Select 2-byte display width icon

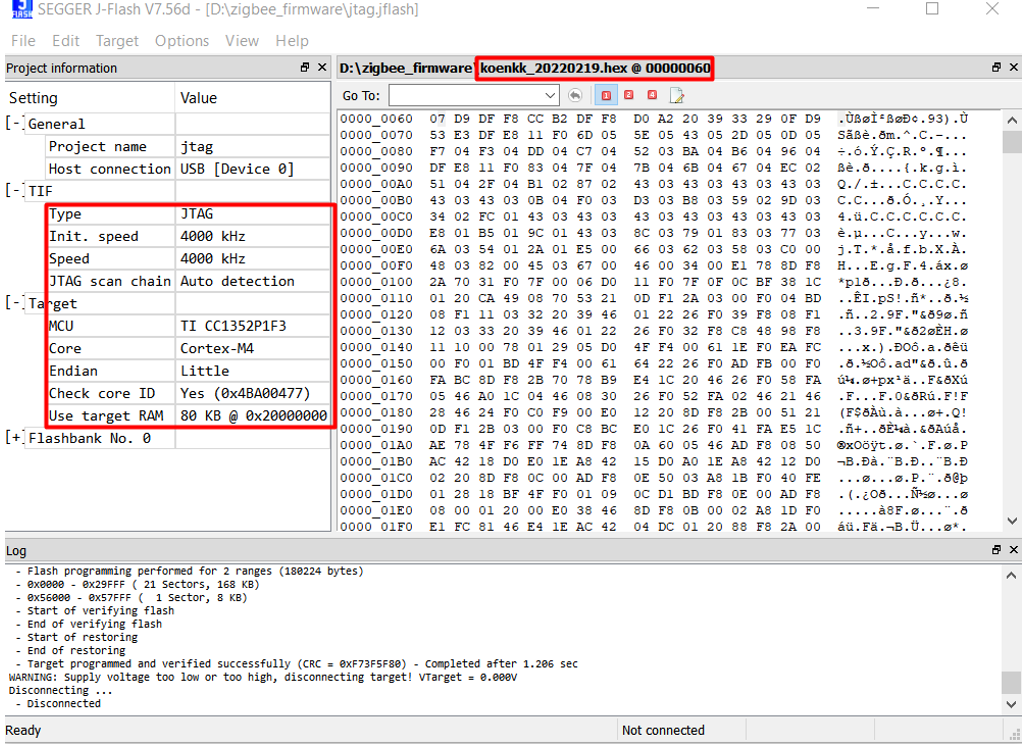[628, 95]
